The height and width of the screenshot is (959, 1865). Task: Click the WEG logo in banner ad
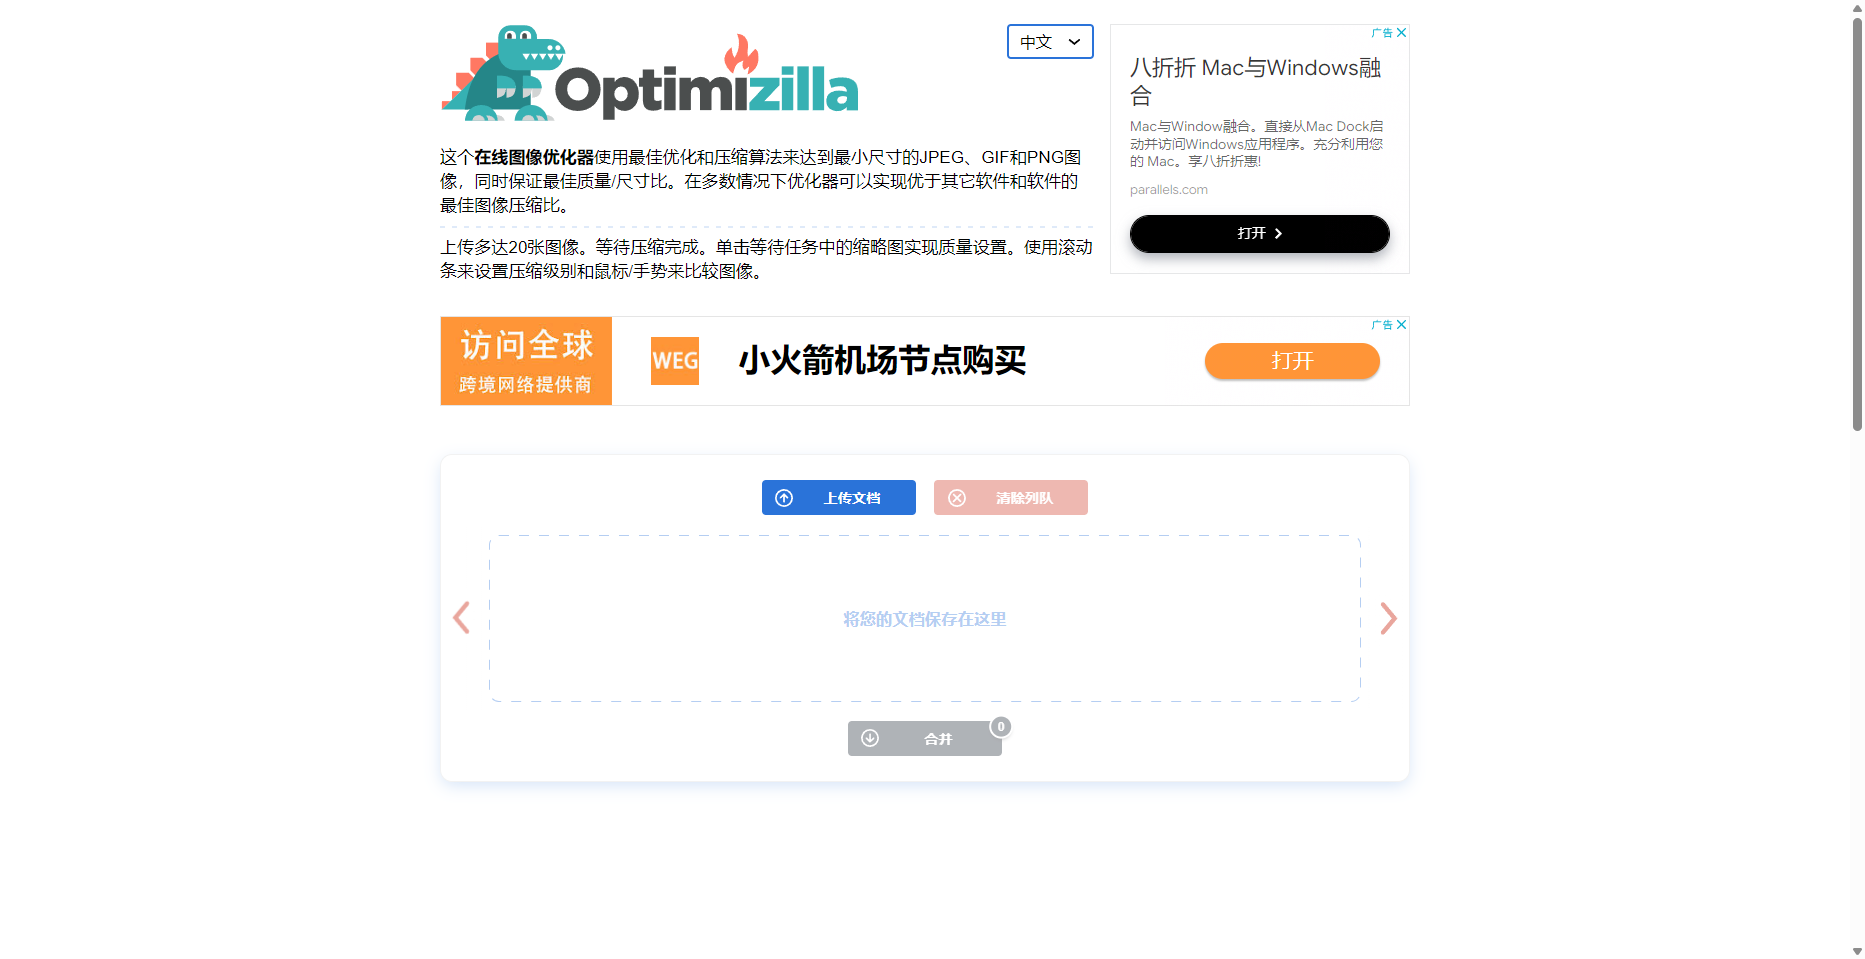(x=675, y=361)
